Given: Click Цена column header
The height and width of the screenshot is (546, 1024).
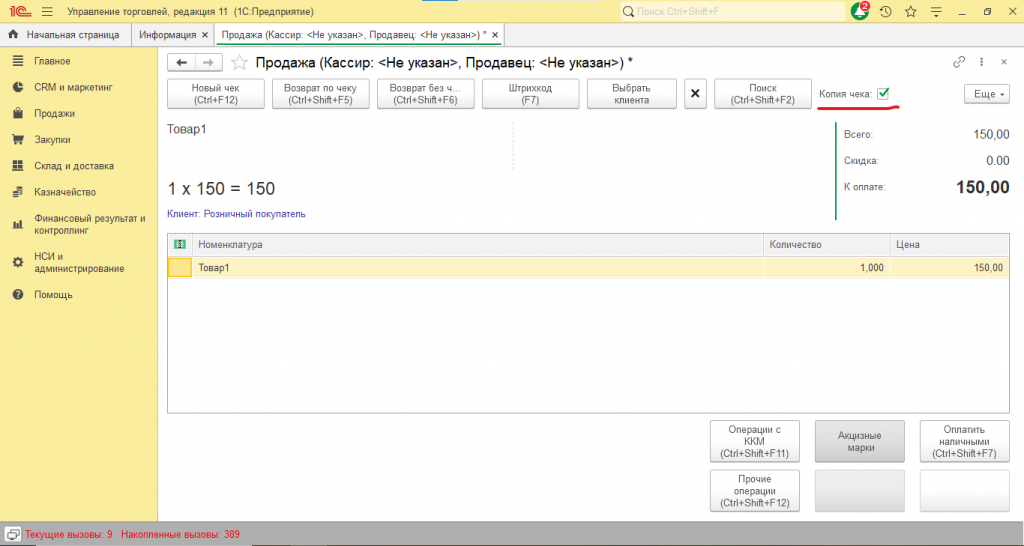Looking at the screenshot, I should pos(950,244).
